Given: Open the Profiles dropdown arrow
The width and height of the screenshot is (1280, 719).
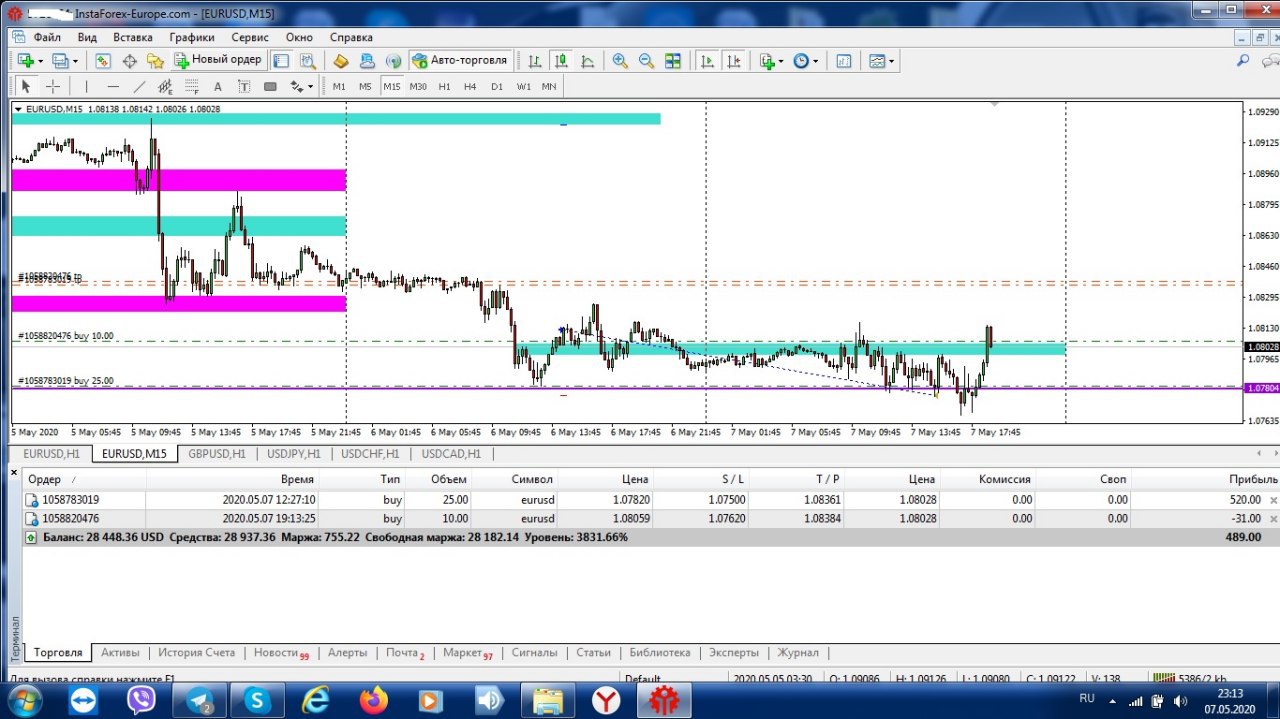Looking at the screenshot, I should 74,61.
